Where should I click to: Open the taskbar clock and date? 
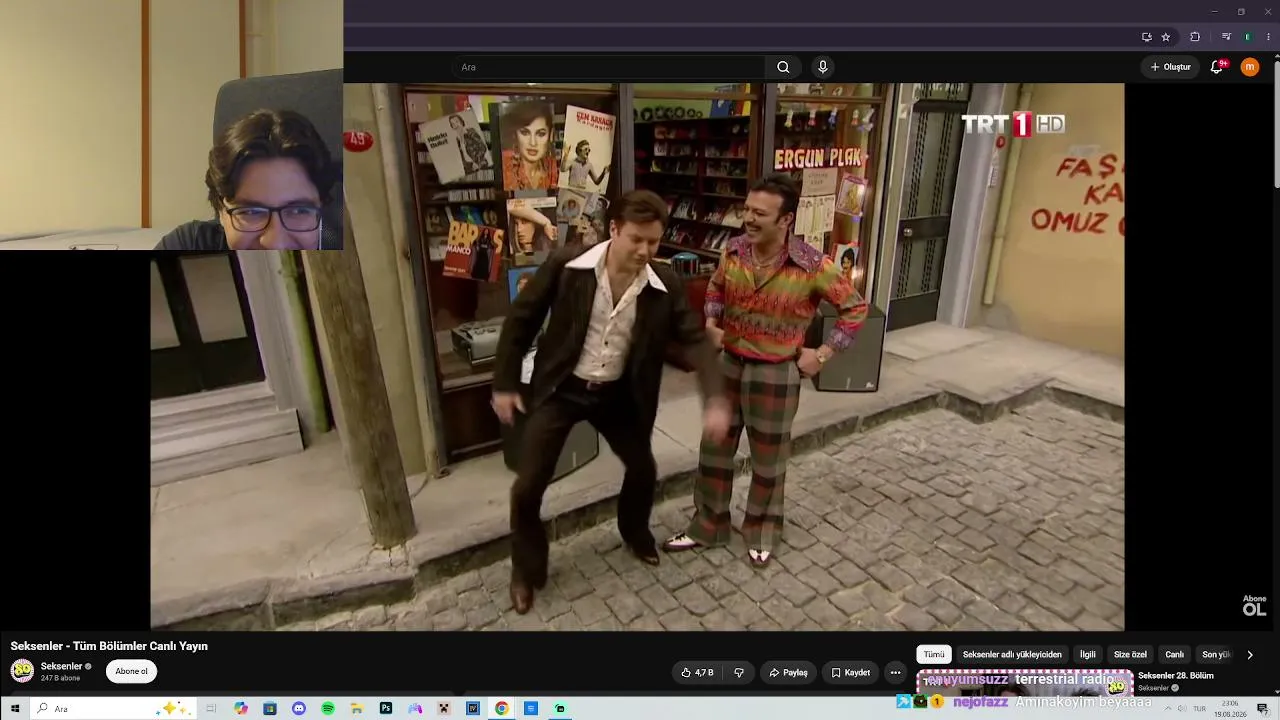tap(1231, 709)
